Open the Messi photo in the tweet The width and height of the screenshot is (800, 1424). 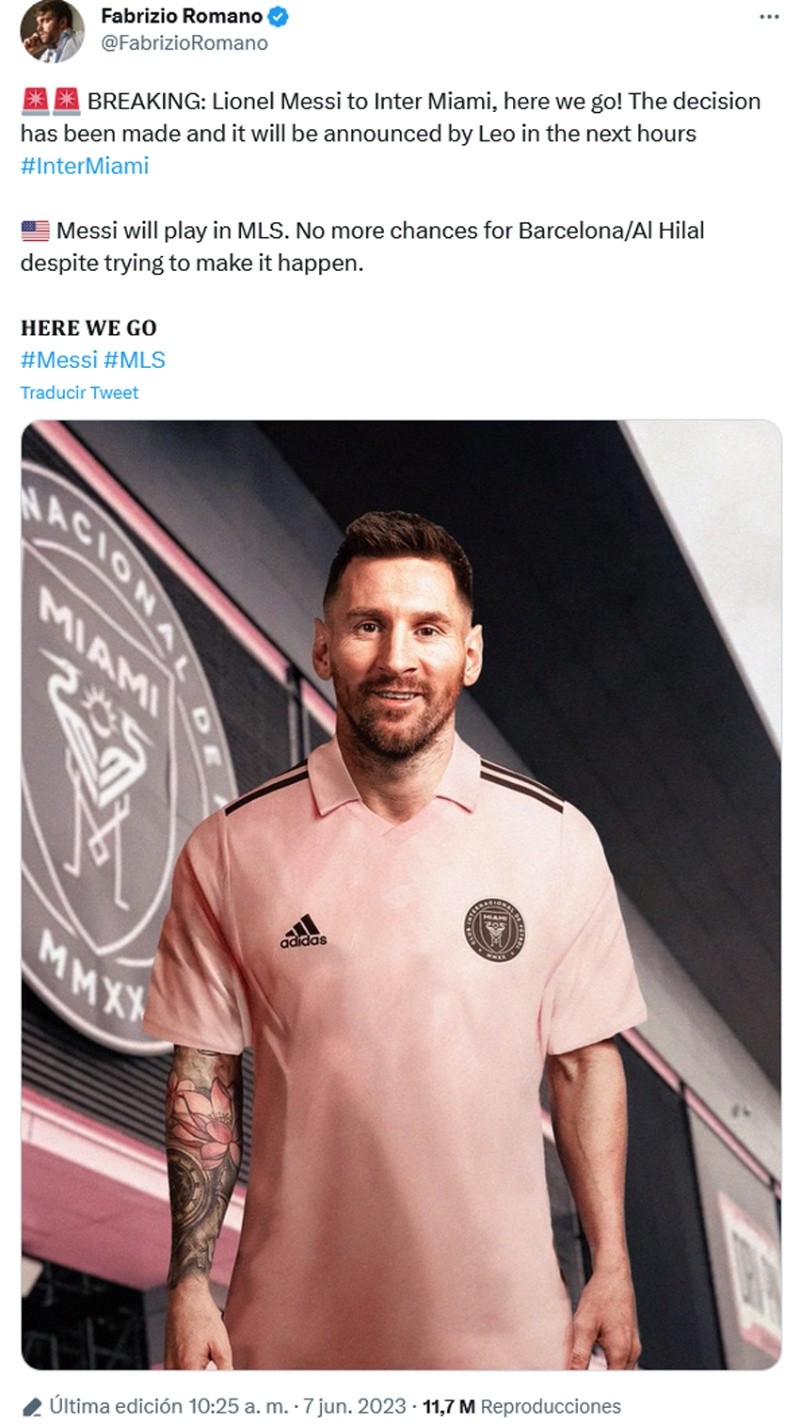401,895
